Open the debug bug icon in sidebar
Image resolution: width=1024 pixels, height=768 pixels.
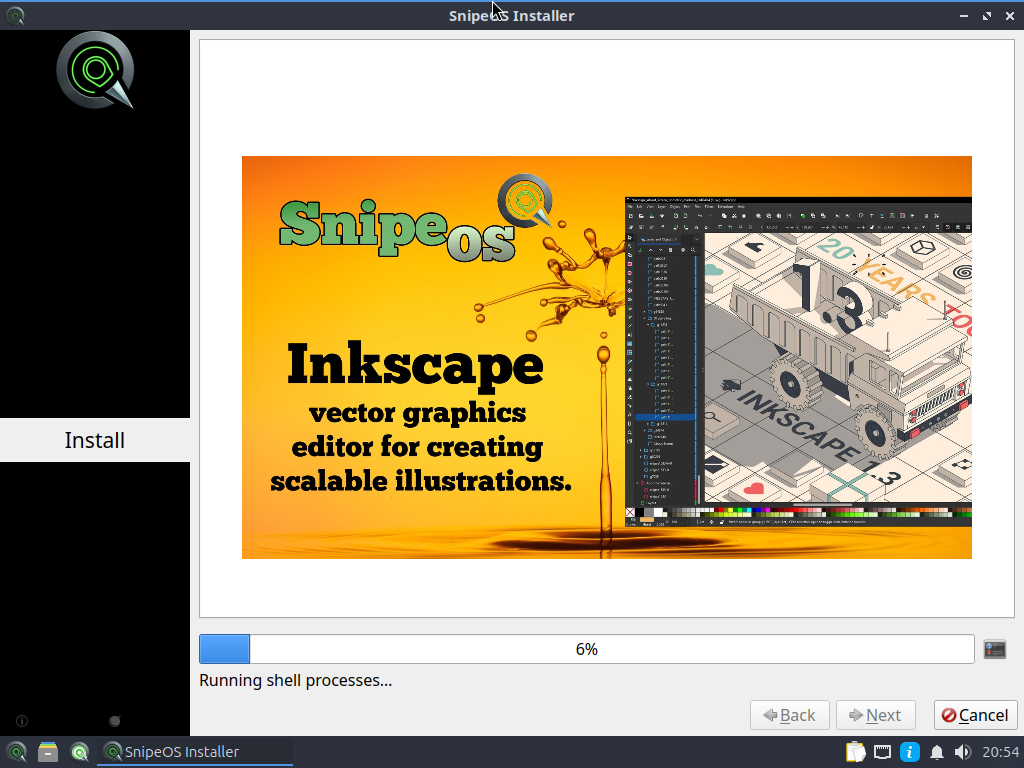[x=114, y=721]
